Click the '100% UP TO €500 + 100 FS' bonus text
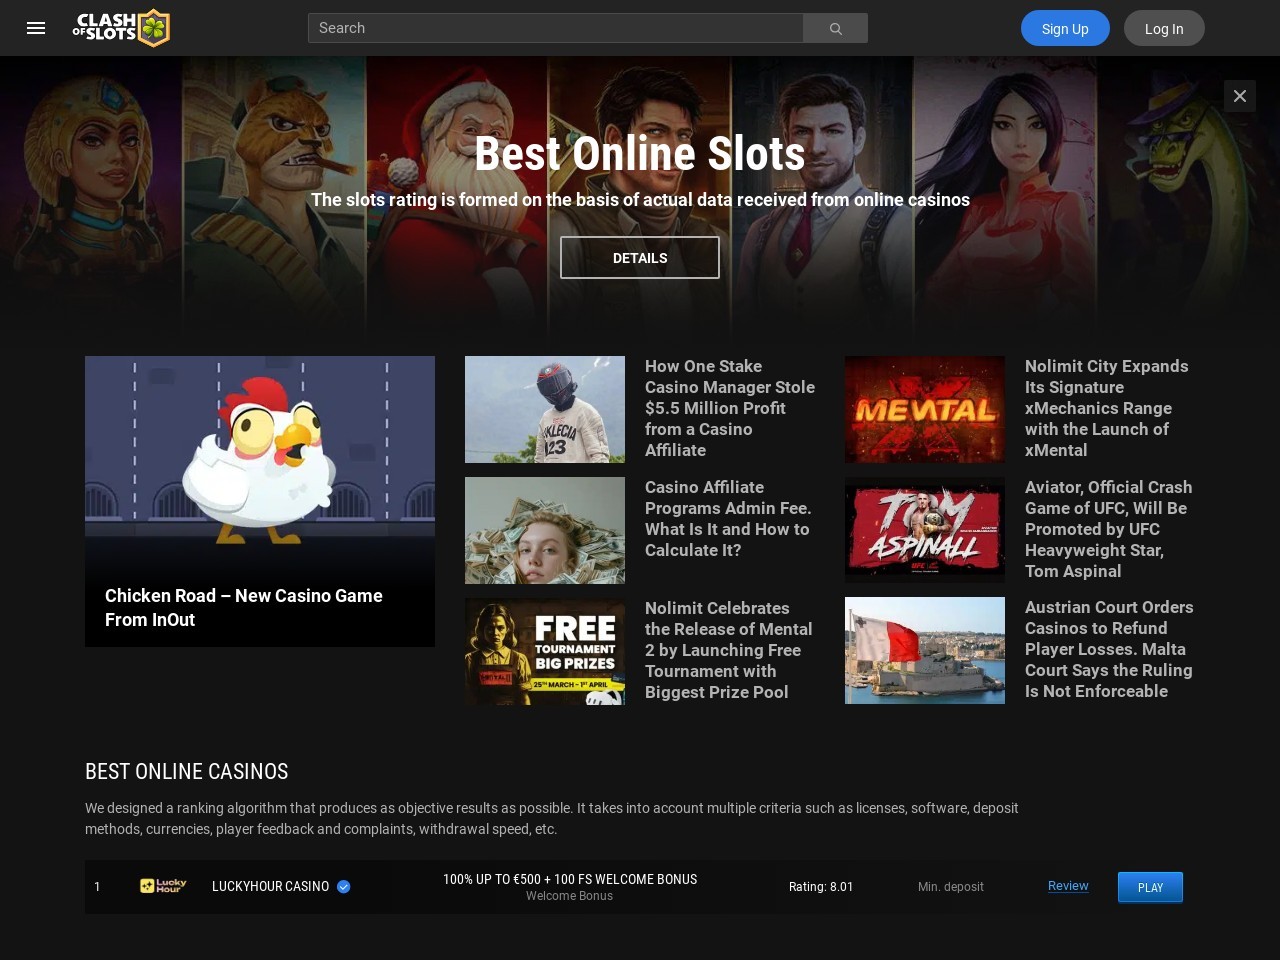Viewport: 1280px width, 960px height. click(570, 879)
